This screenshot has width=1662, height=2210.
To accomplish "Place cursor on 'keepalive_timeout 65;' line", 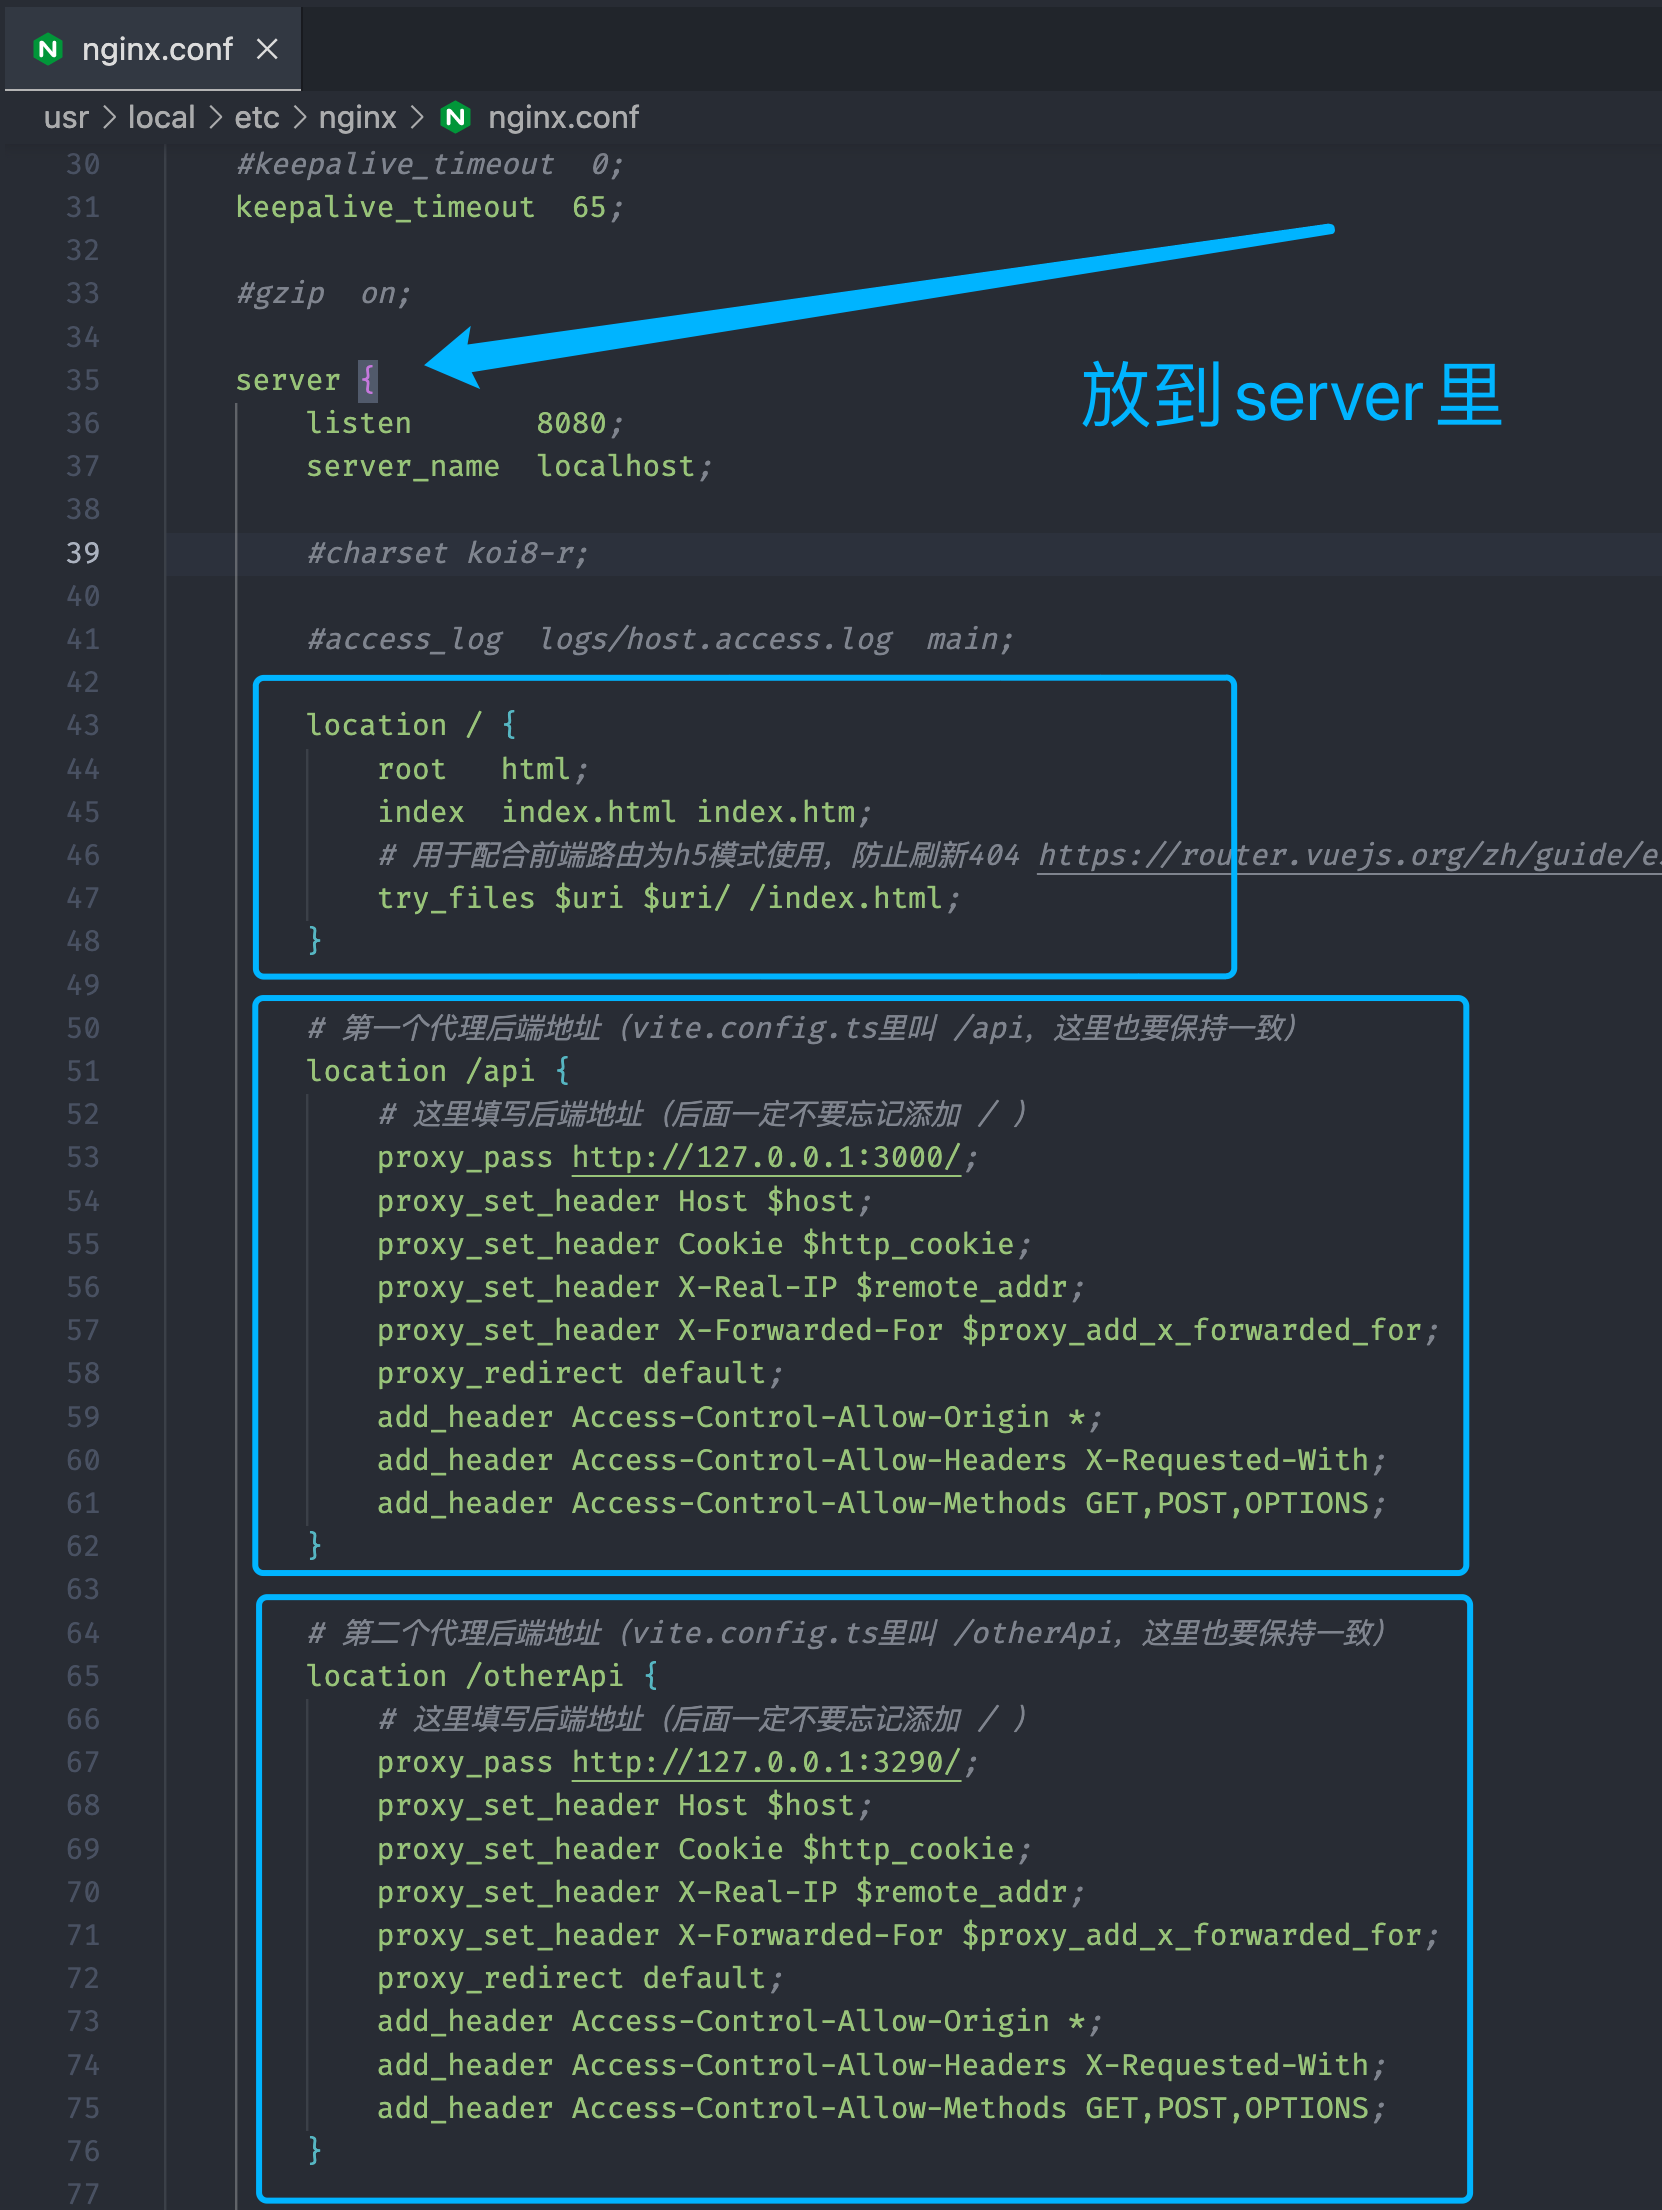I will point(429,207).
